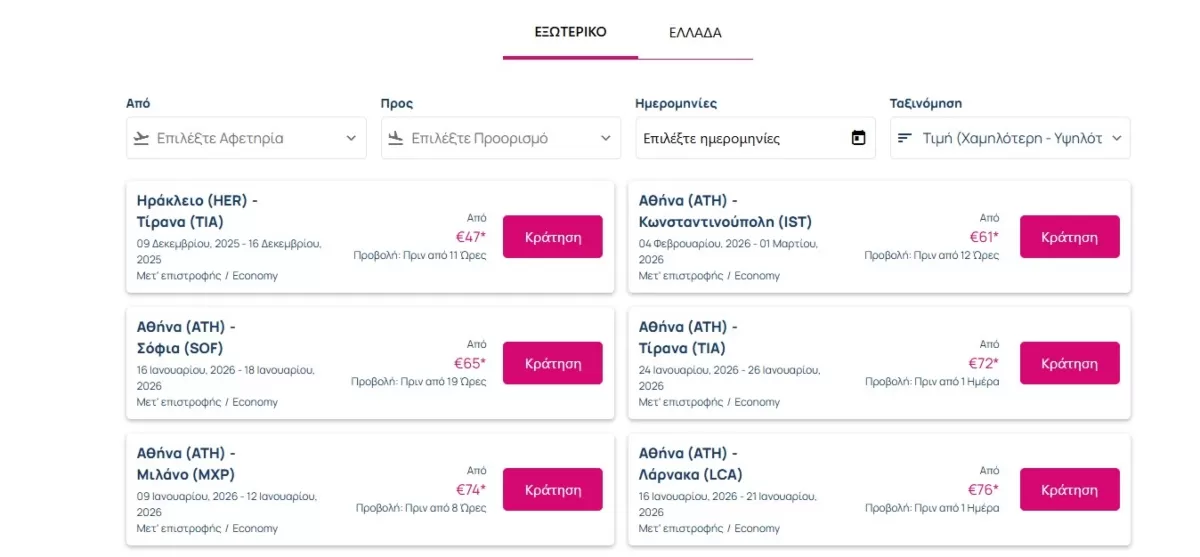This screenshot has height=557, width=1200.
Task: Book the Αθήνα to Μιλάνο flight
Action: coord(553,490)
